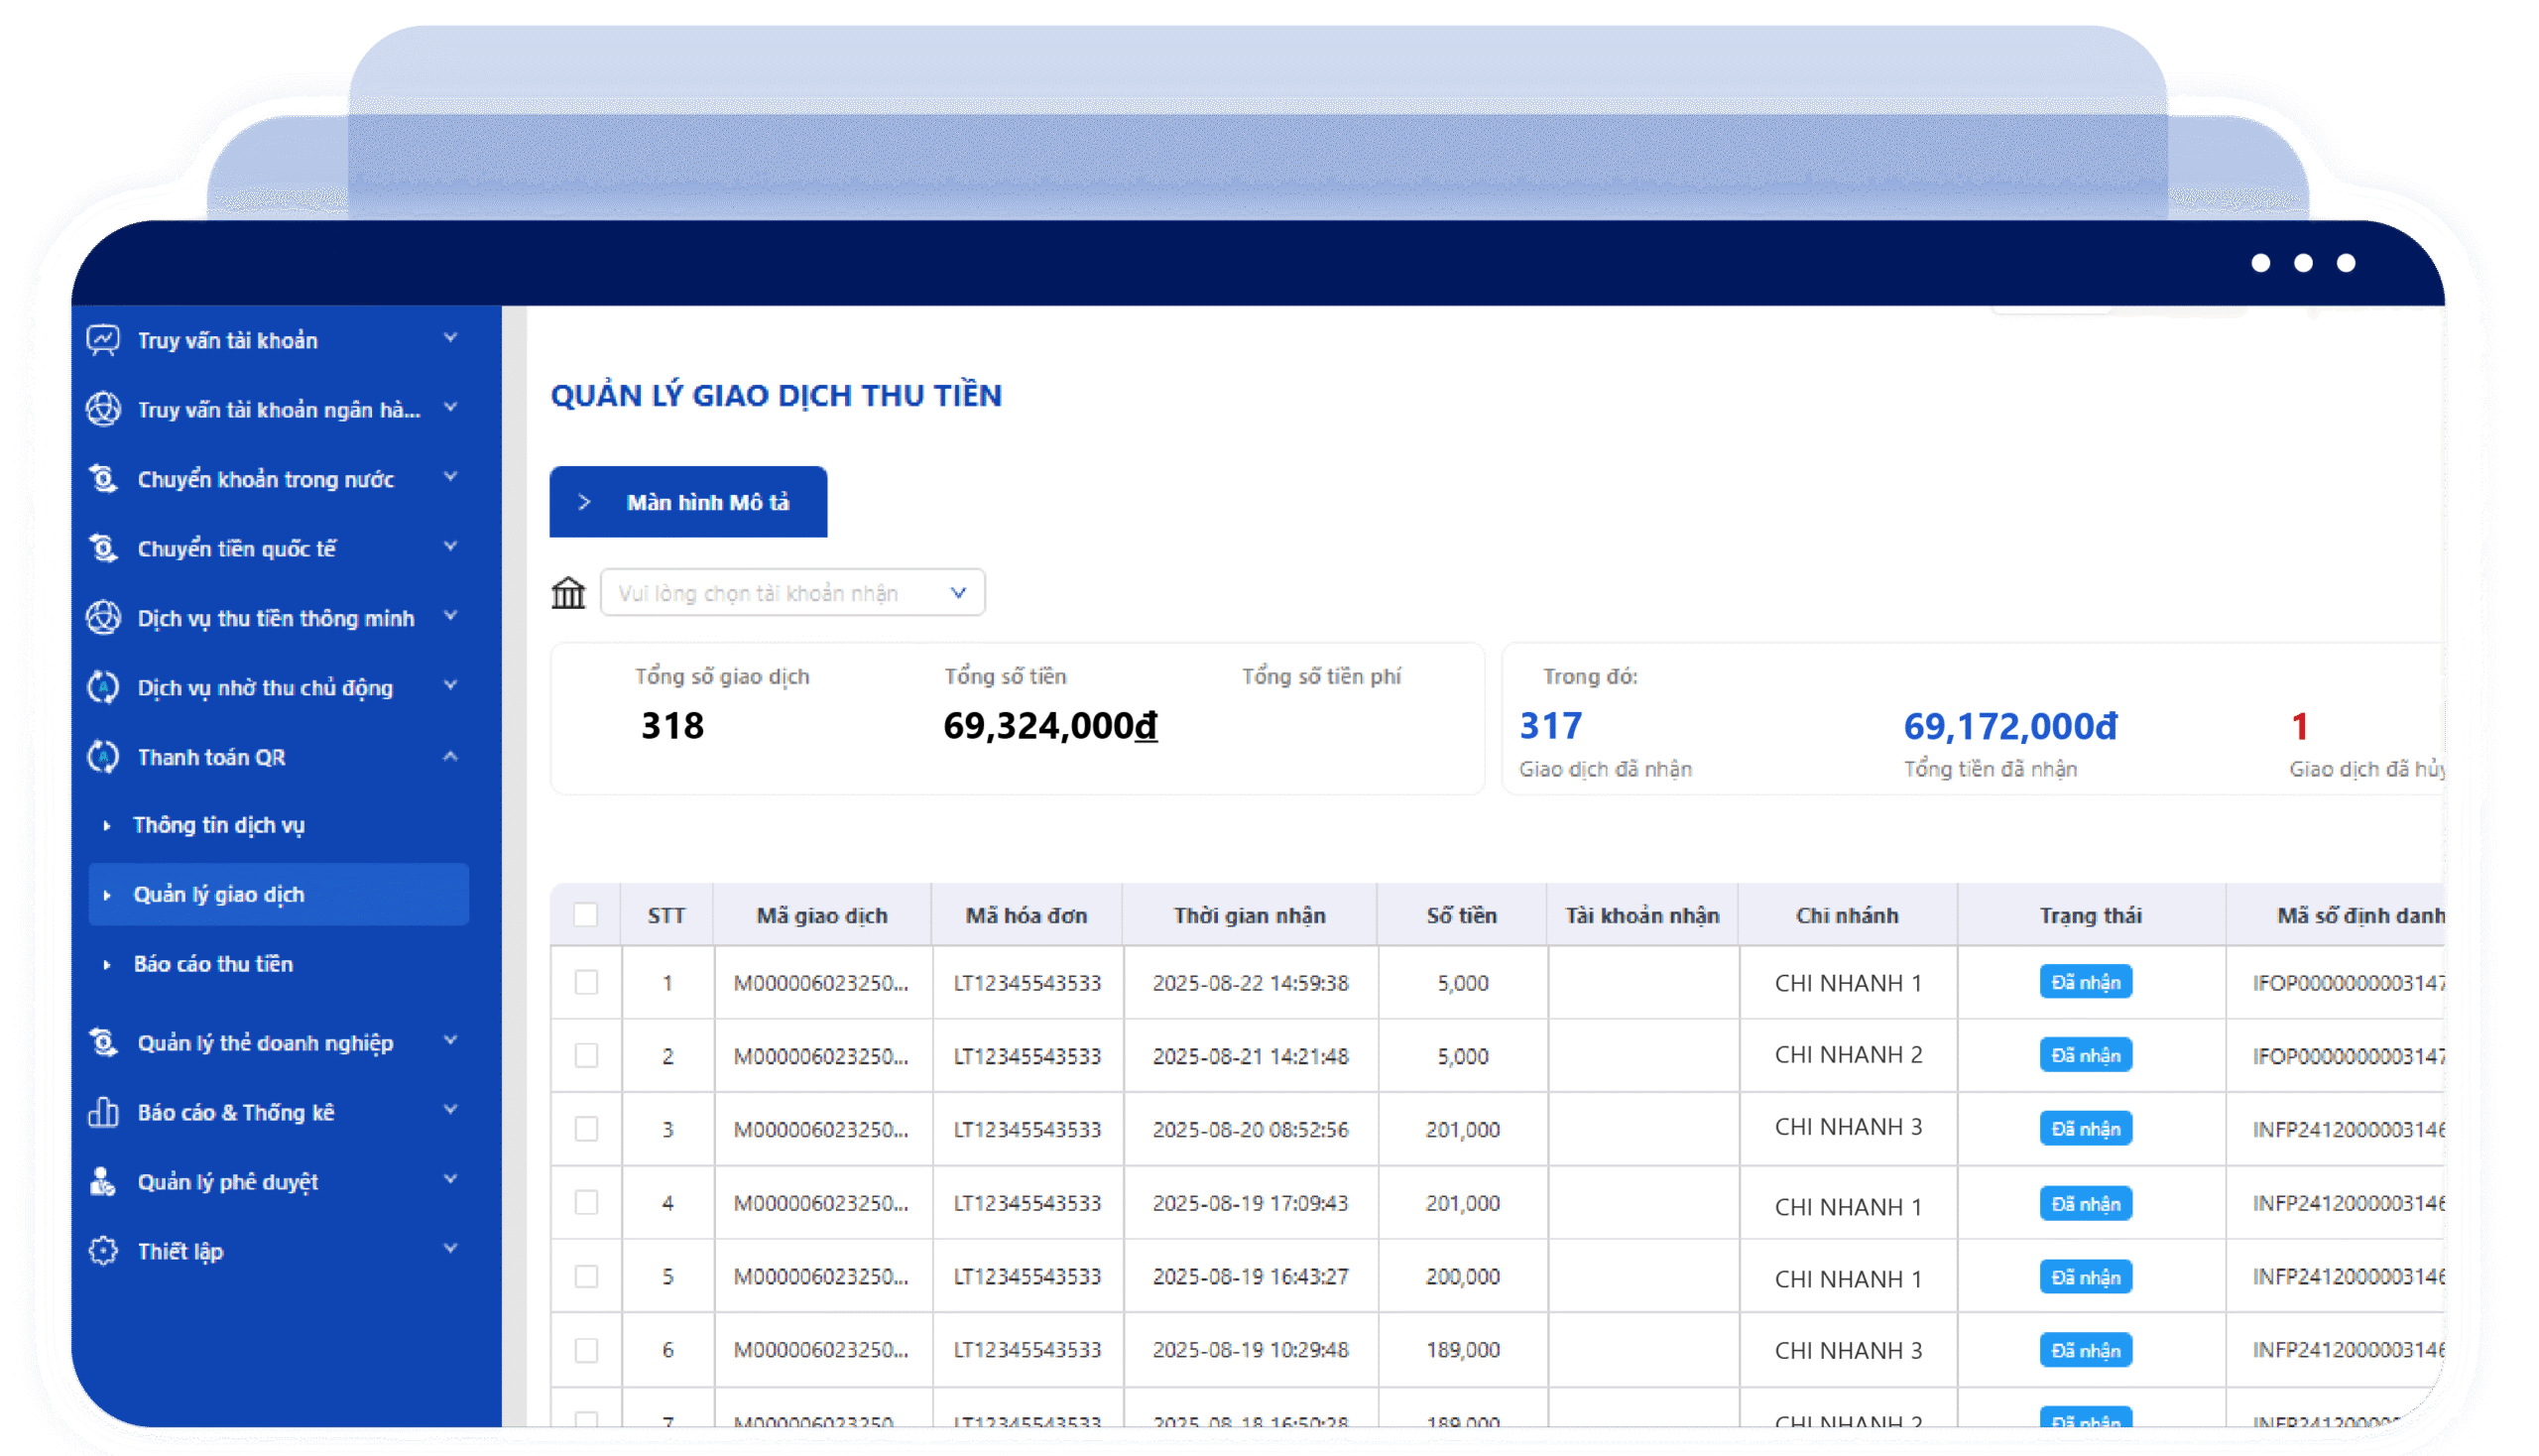
Task: Check the checkbox for transaction row 4
Action: pos(586,1203)
